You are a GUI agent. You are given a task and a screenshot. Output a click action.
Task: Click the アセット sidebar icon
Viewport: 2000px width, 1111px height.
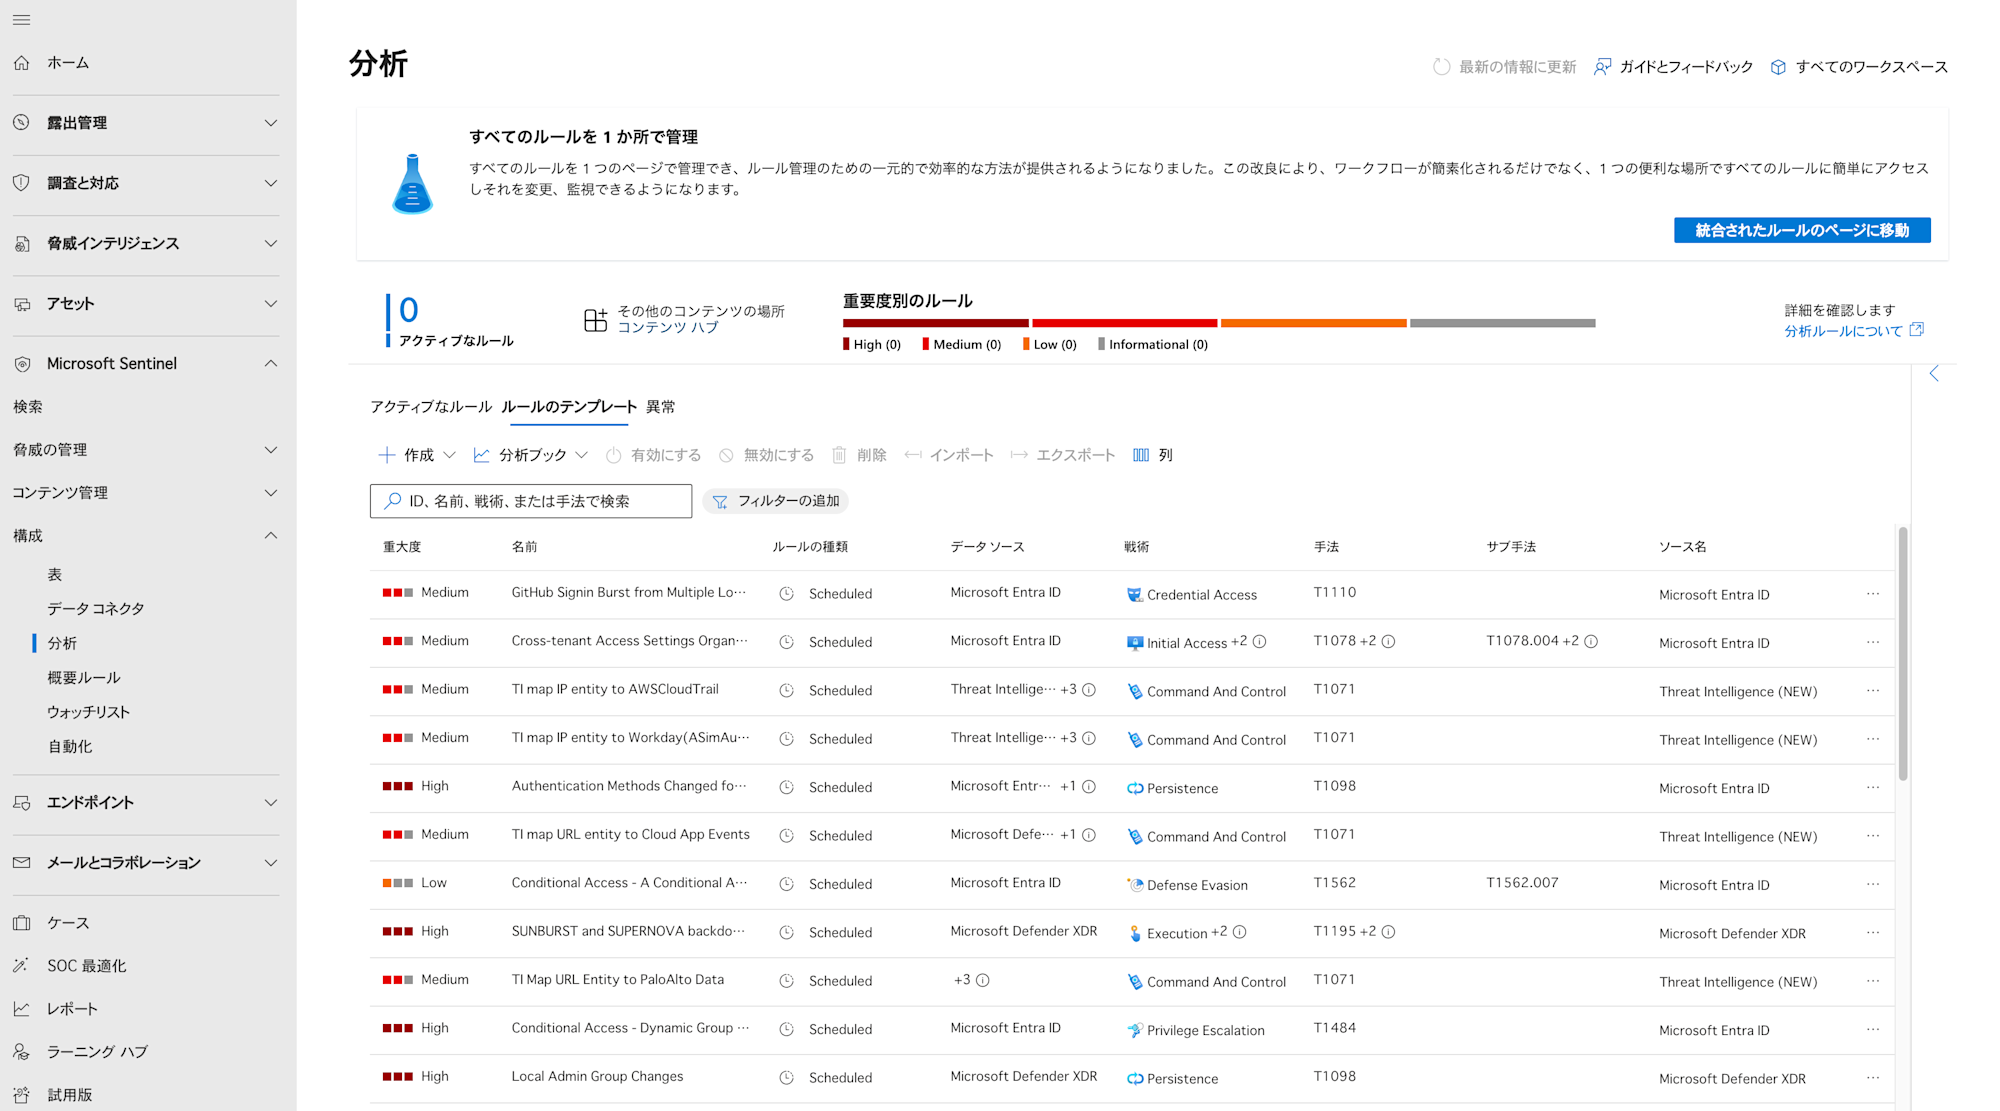(x=22, y=303)
